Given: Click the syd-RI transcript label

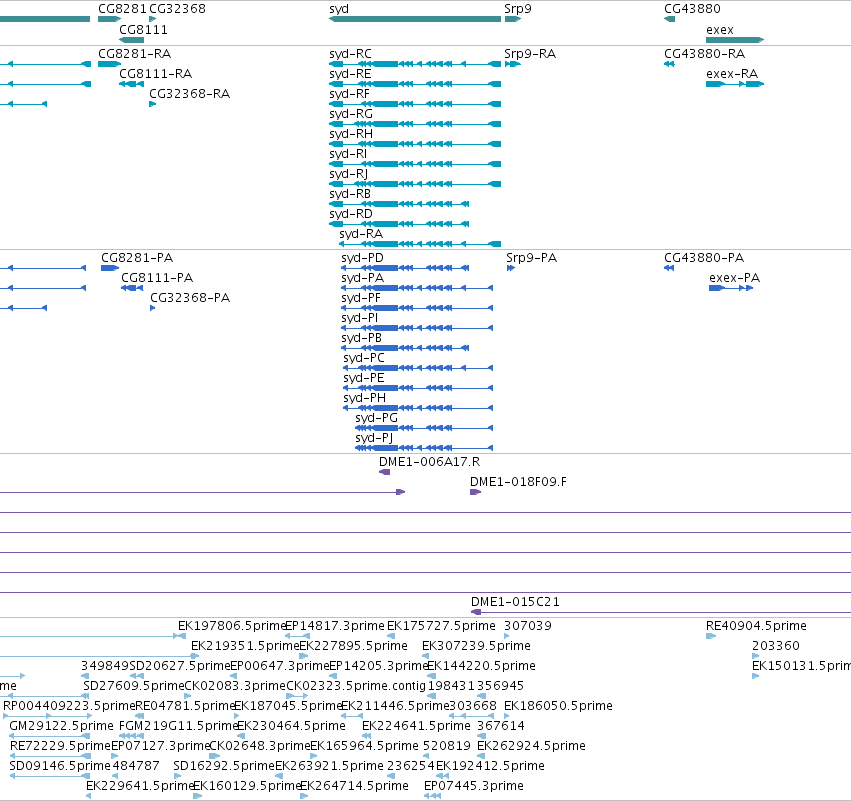Looking at the screenshot, I should click(348, 154).
